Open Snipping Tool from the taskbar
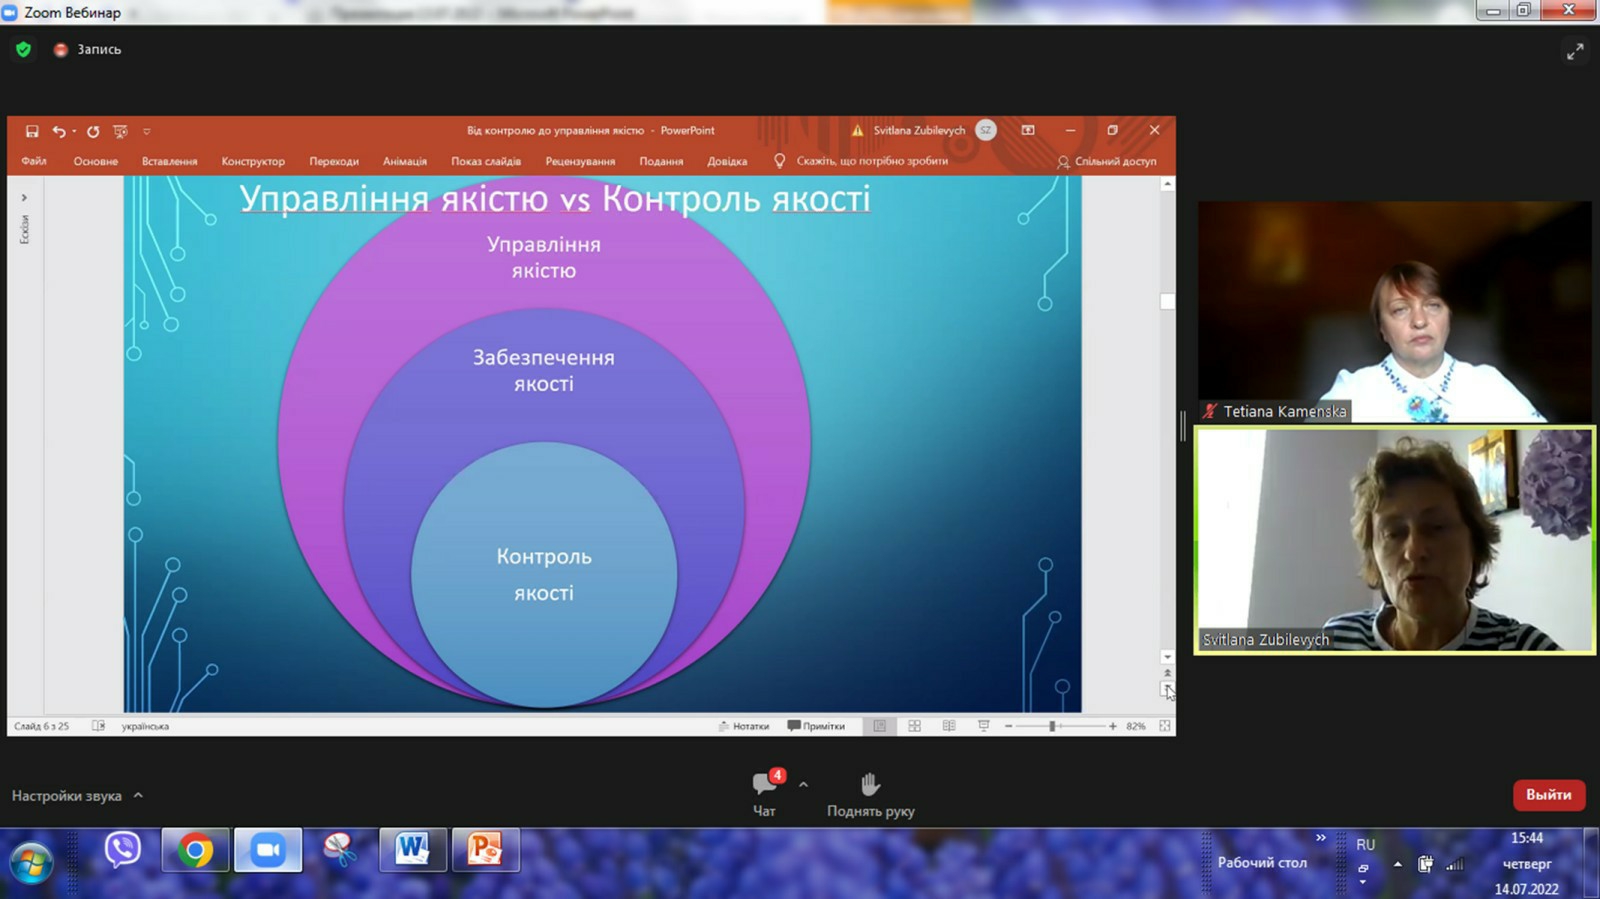This screenshot has height=899, width=1600. tap(340, 850)
